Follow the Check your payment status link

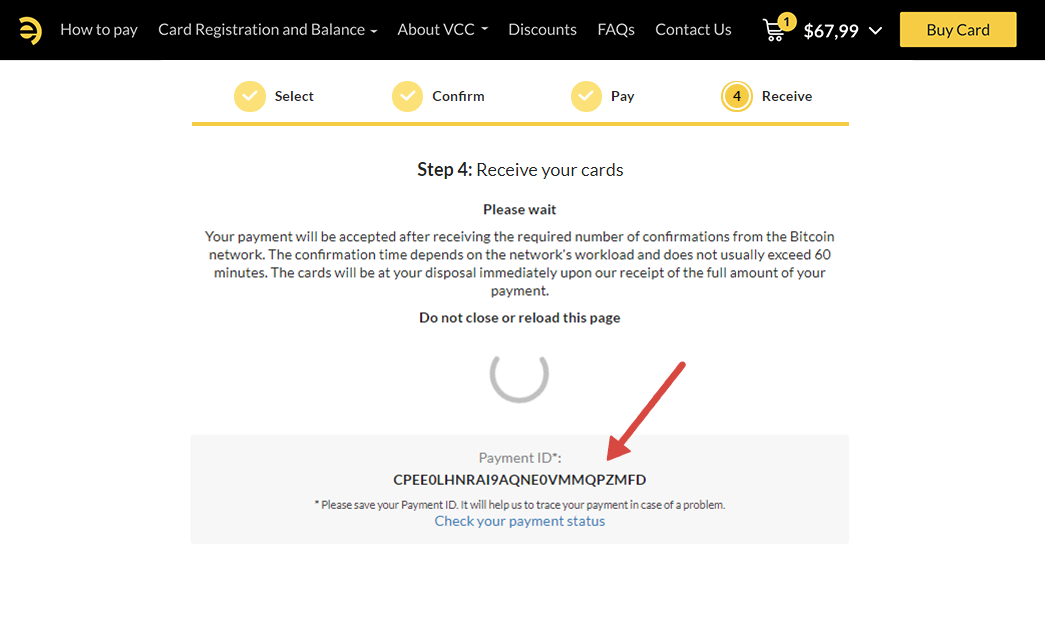tap(520, 521)
